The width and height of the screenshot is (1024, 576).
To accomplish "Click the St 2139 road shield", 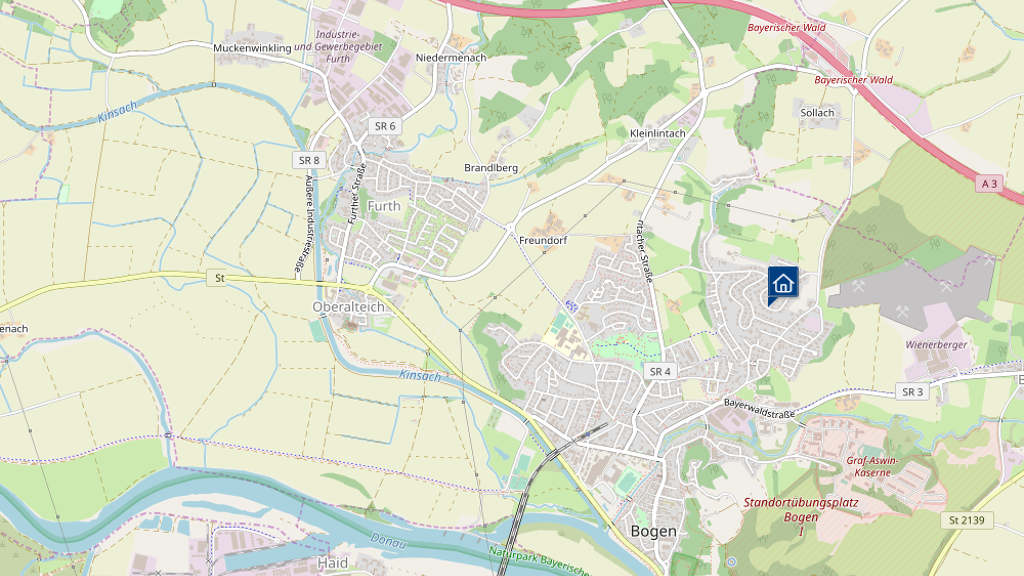I will (967, 520).
